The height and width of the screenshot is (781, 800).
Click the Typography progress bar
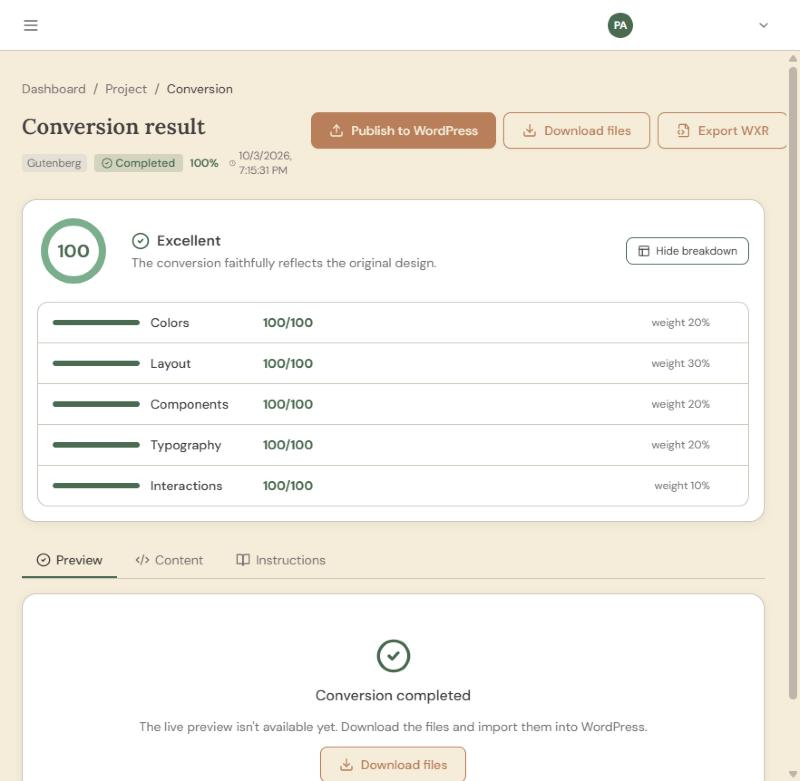[x=96, y=445]
